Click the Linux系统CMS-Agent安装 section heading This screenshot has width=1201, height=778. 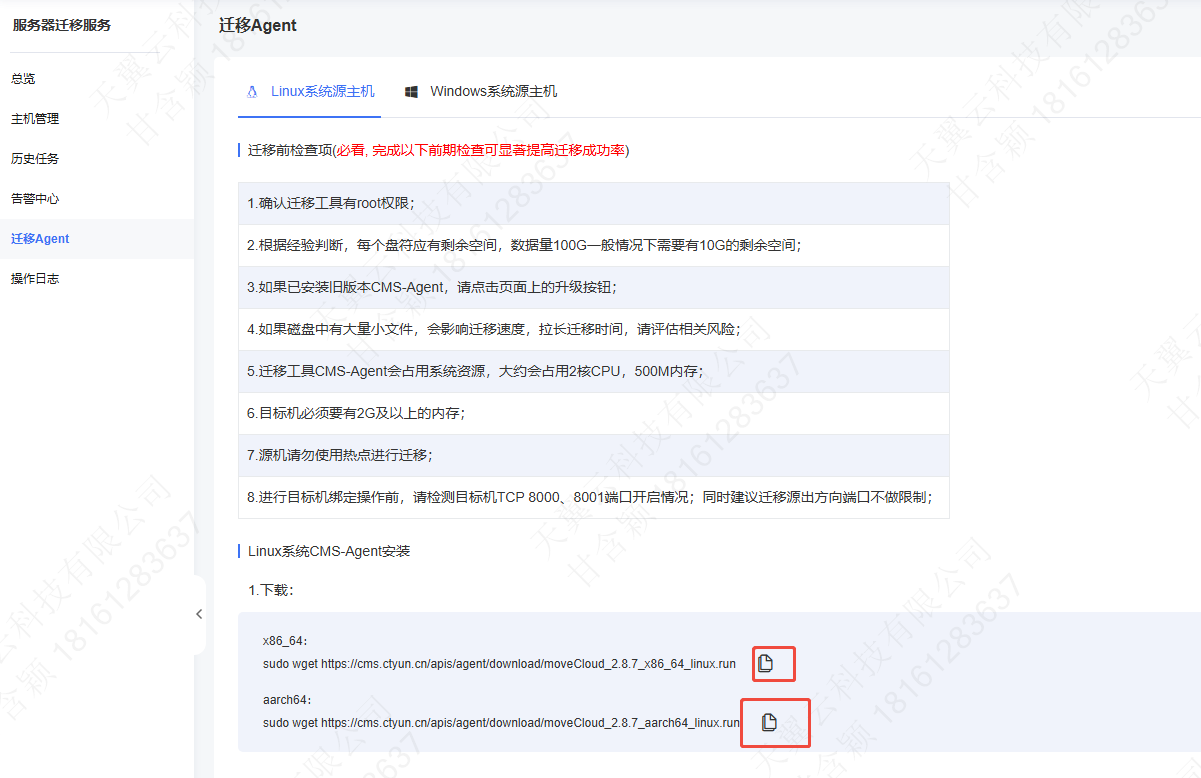[329, 551]
